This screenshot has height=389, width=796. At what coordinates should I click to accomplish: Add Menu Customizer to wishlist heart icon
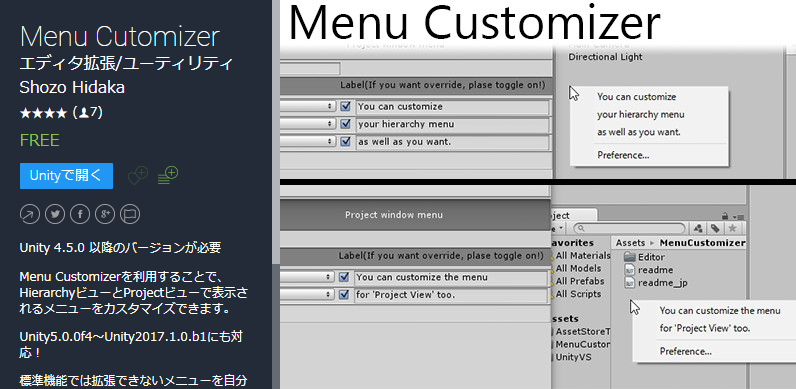[x=137, y=175]
